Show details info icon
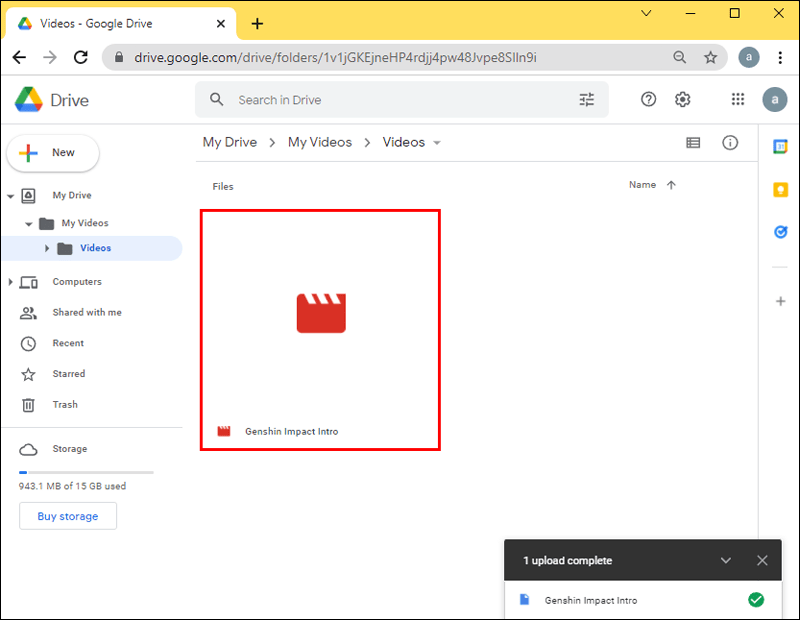The image size is (800, 620). pos(730,143)
